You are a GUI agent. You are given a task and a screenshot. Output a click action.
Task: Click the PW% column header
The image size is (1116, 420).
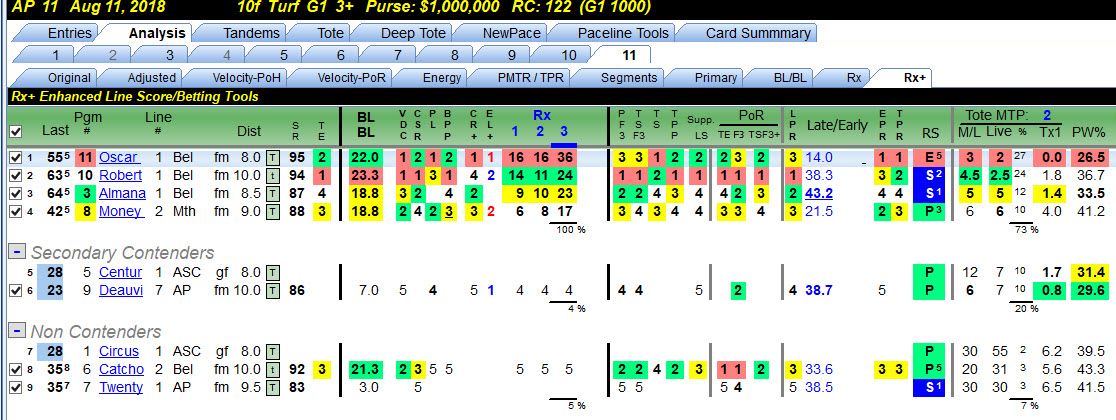(1088, 131)
